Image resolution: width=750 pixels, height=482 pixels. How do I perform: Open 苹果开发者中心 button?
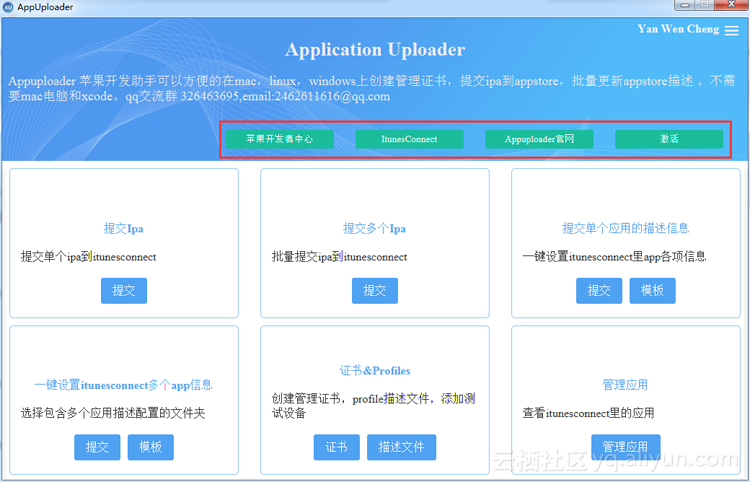click(280, 139)
